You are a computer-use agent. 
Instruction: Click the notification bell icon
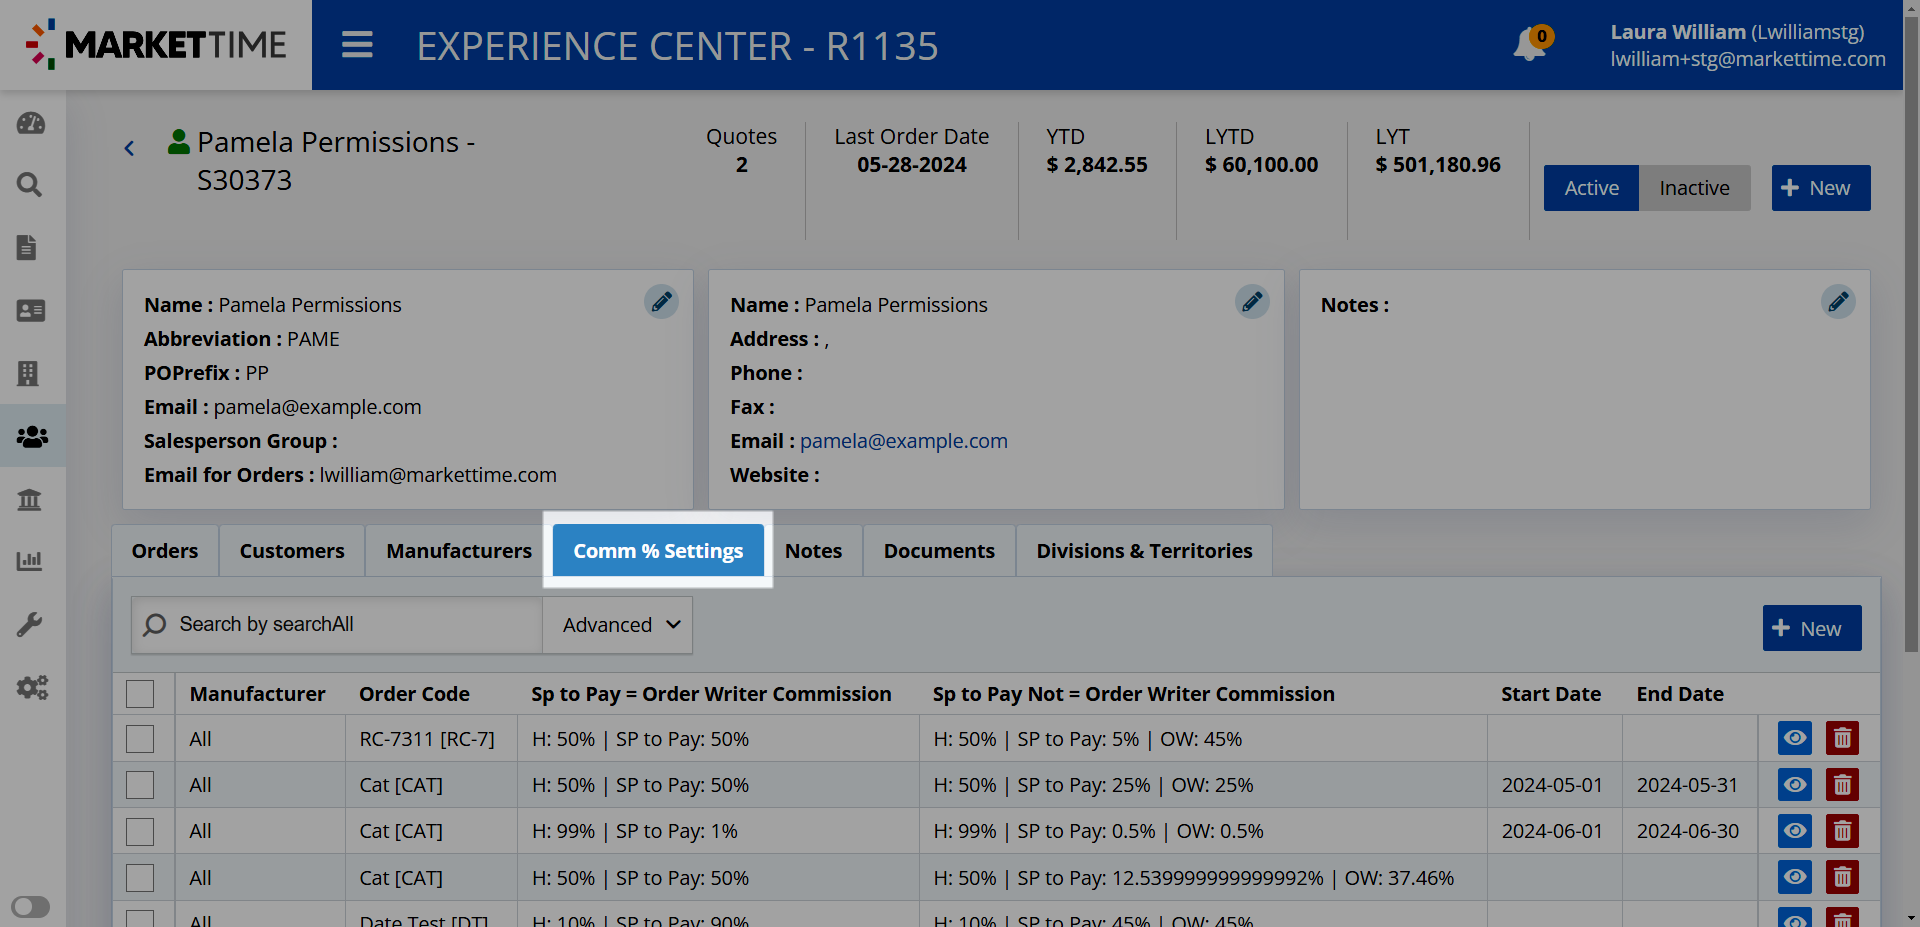click(x=1529, y=45)
